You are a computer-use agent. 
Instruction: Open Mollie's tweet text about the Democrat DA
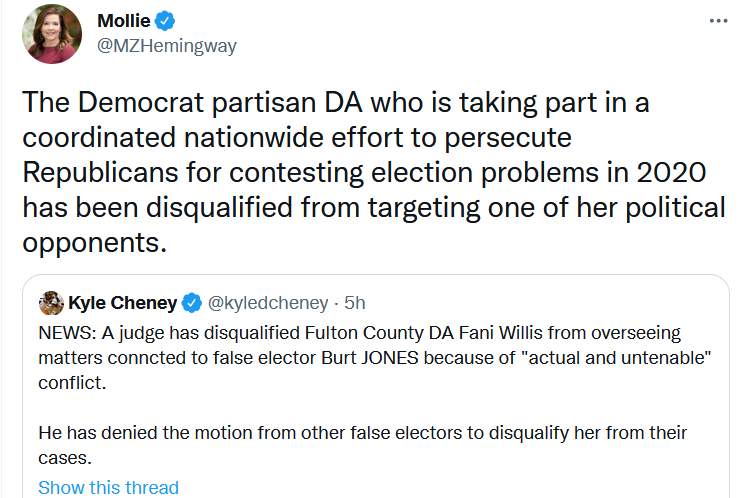(x=373, y=172)
